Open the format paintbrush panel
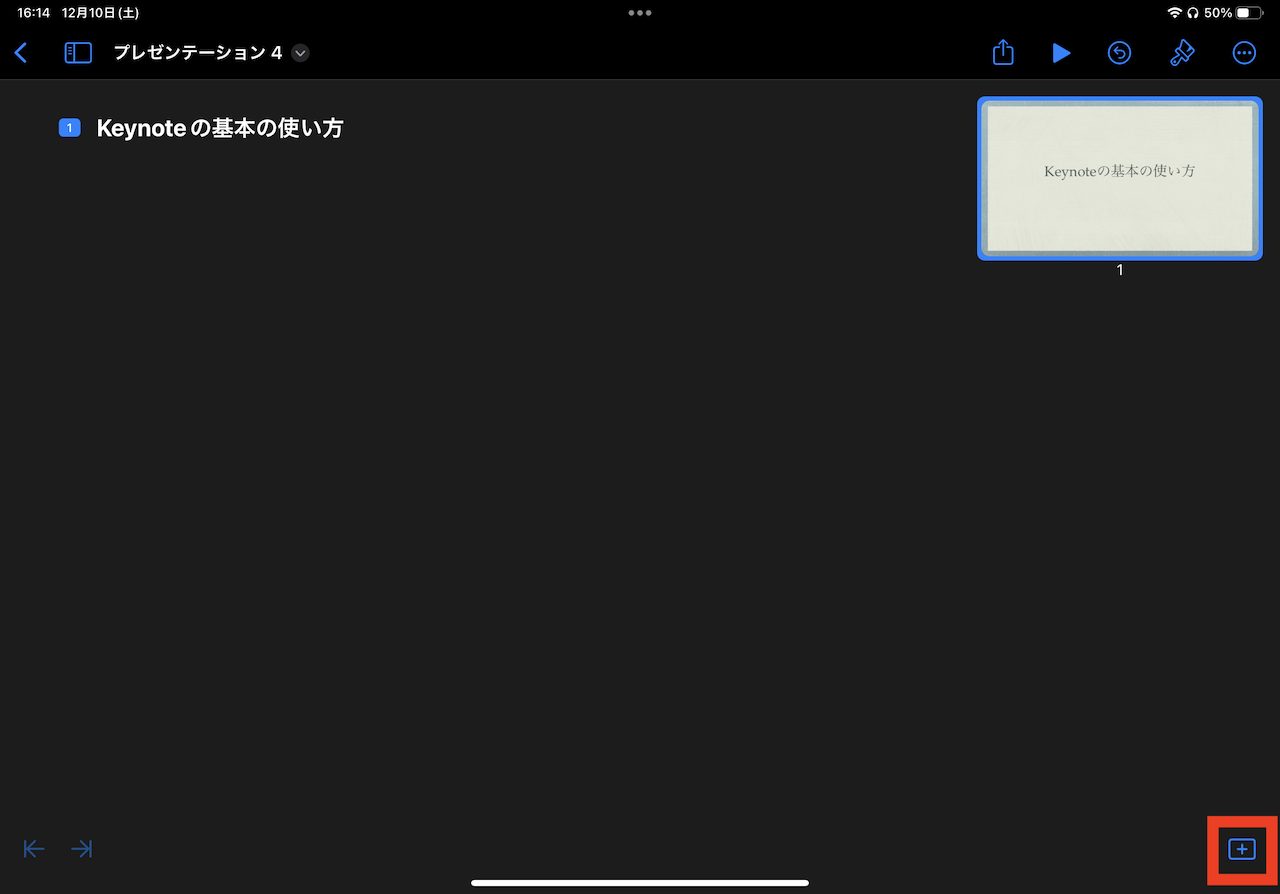This screenshot has height=894, width=1280. pos(1182,53)
